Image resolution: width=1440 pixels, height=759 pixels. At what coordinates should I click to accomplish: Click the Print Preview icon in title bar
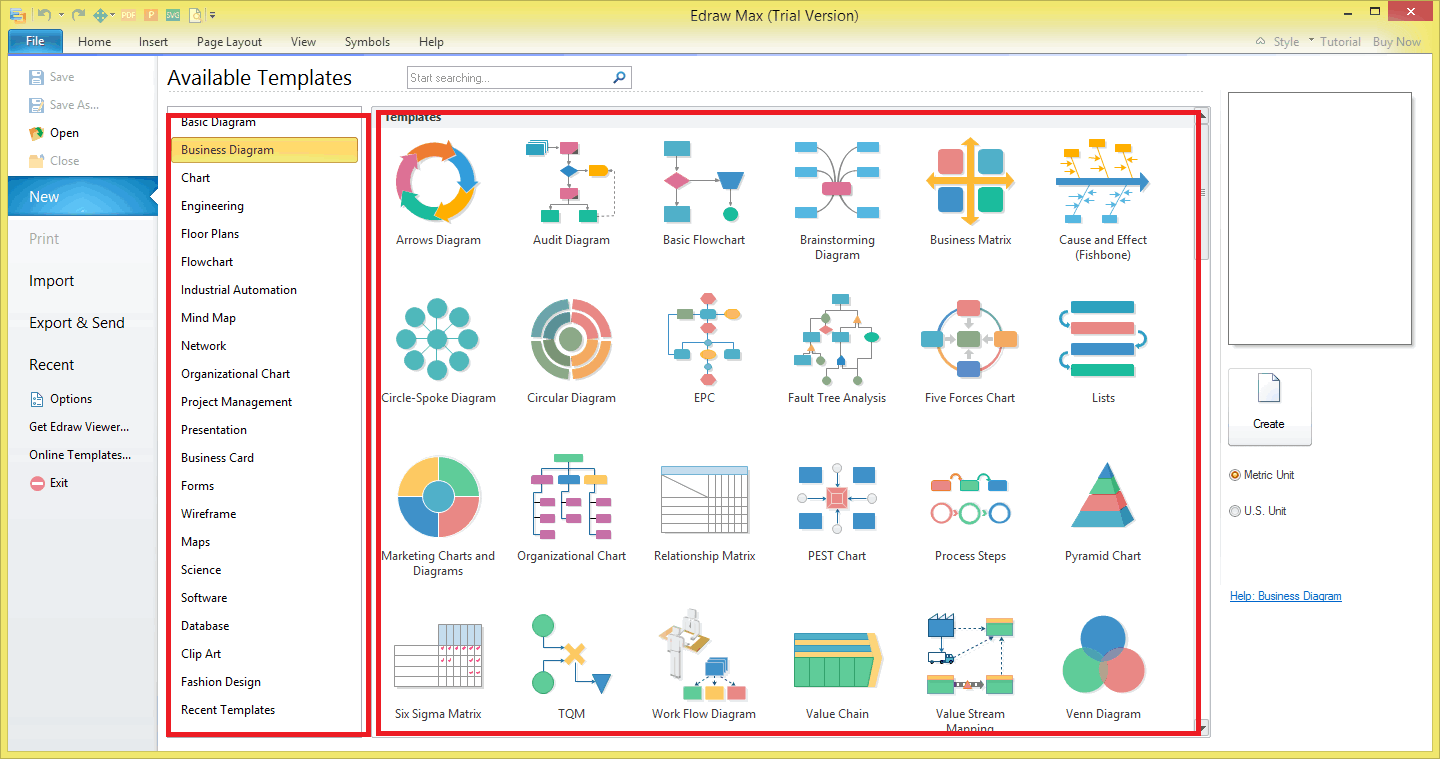click(x=195, y=15)
